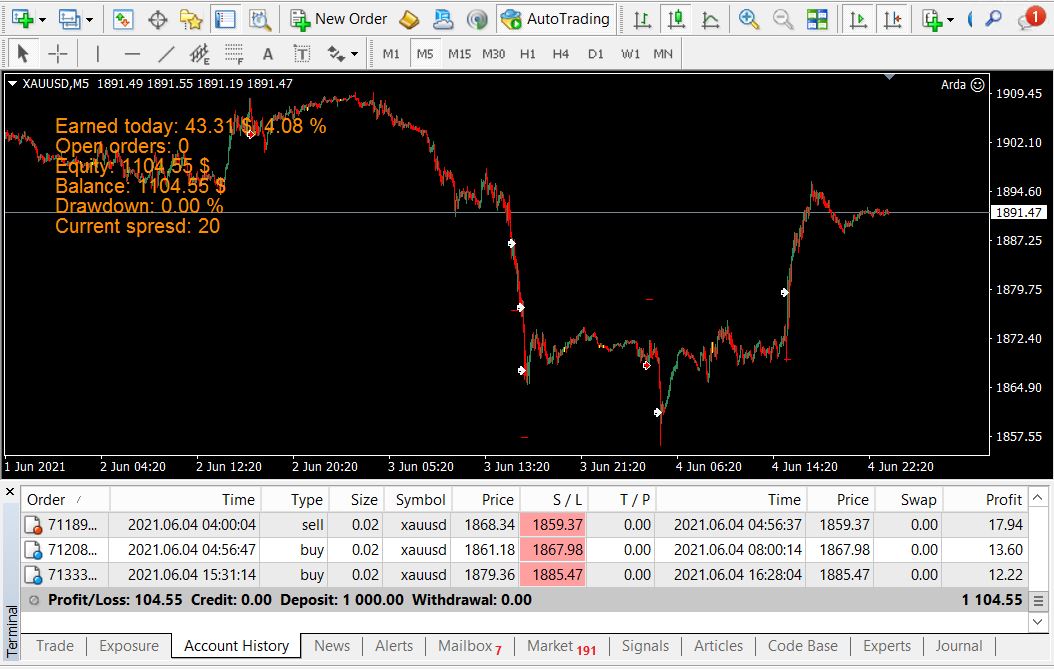The width and height of the screenshot is (1054, 669).
Task: Select the Fibonacci retracement tool
Action: [234, 54]
